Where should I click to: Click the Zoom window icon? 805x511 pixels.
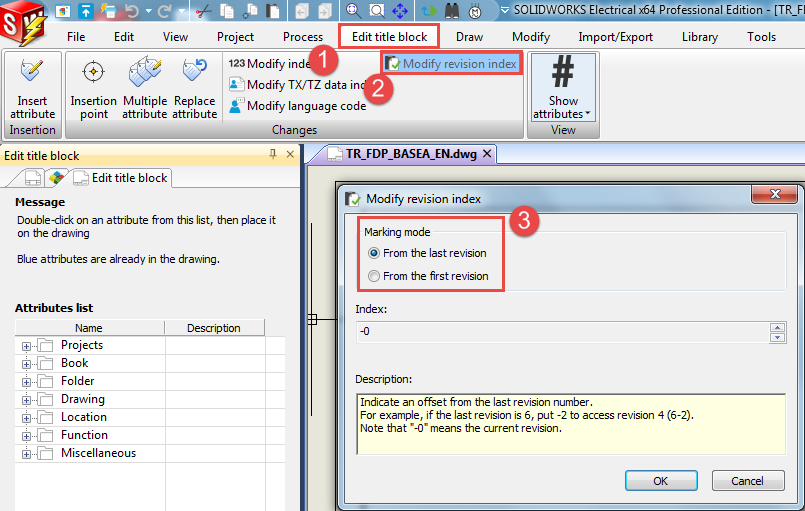(x=376, y=11)
